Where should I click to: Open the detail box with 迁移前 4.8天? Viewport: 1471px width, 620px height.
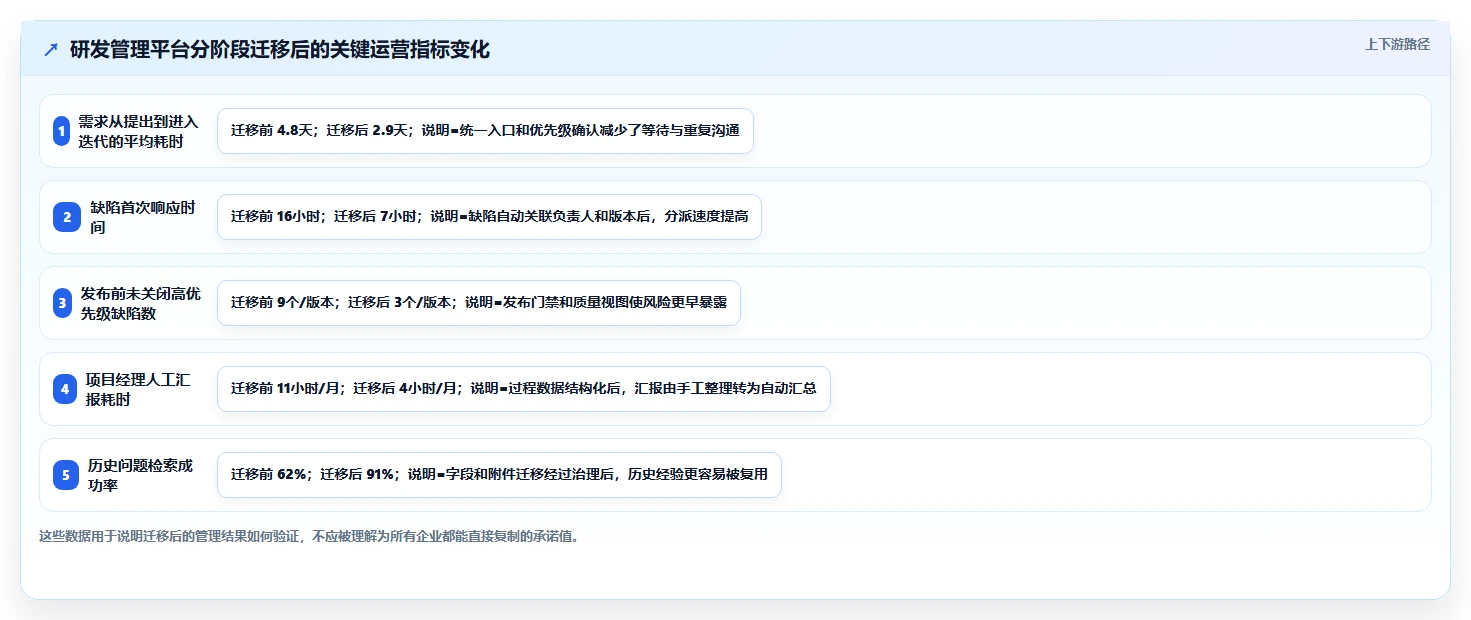pyautogui.click(x=485, y=131)
